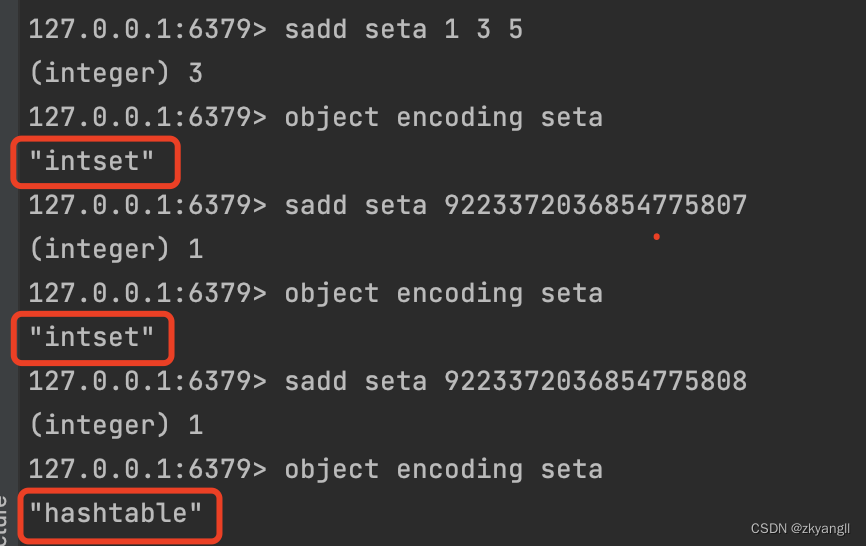
Task: Click "sadd" in the 9223372036854775808 command
Action: point(316,381)
